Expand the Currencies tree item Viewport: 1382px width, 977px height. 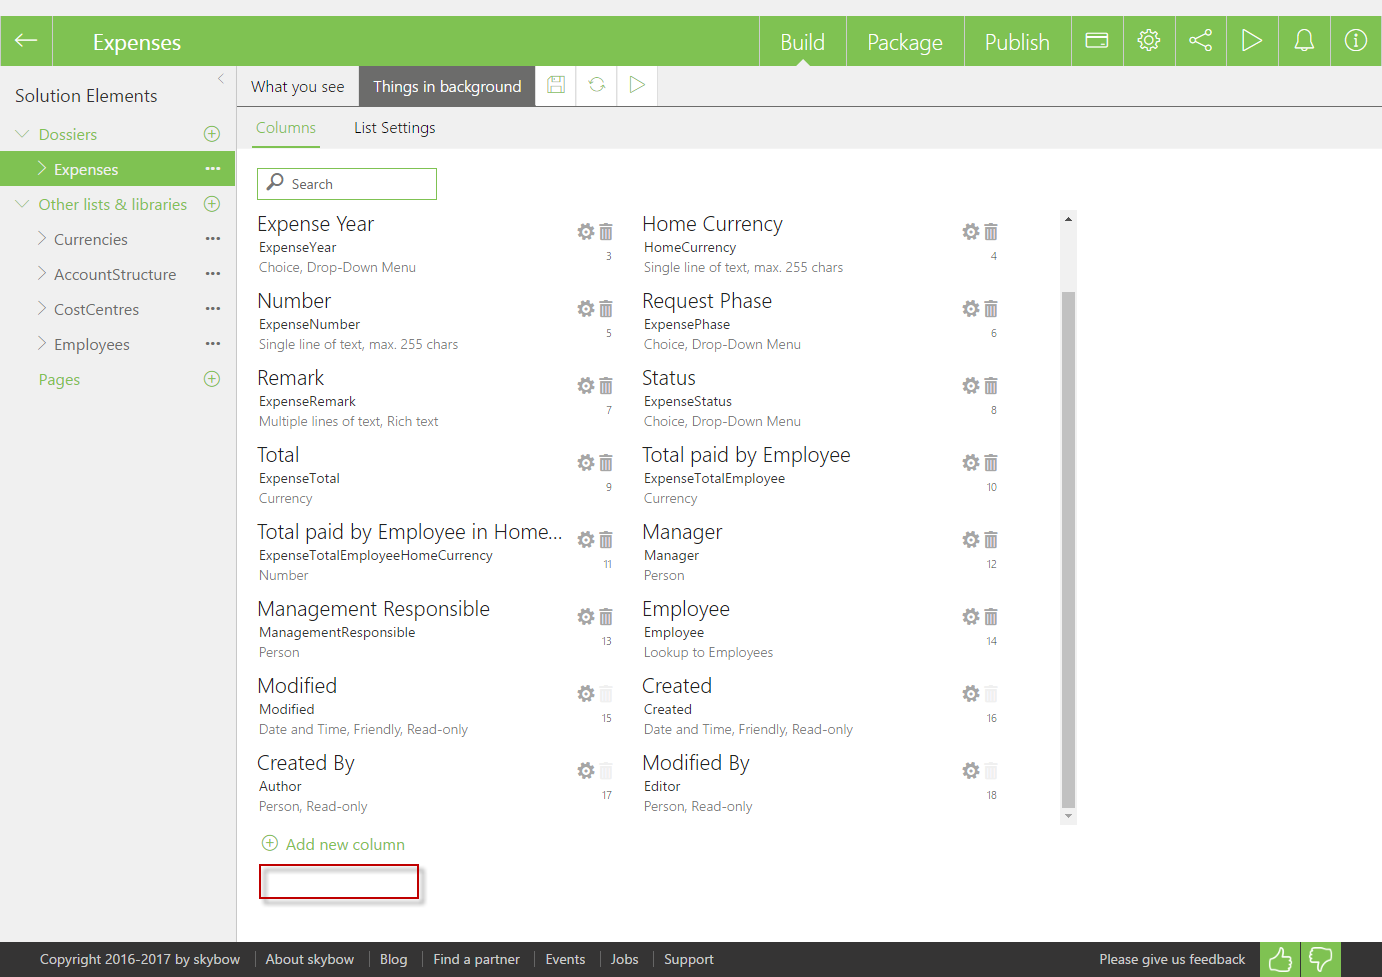(x=42, y=239)
